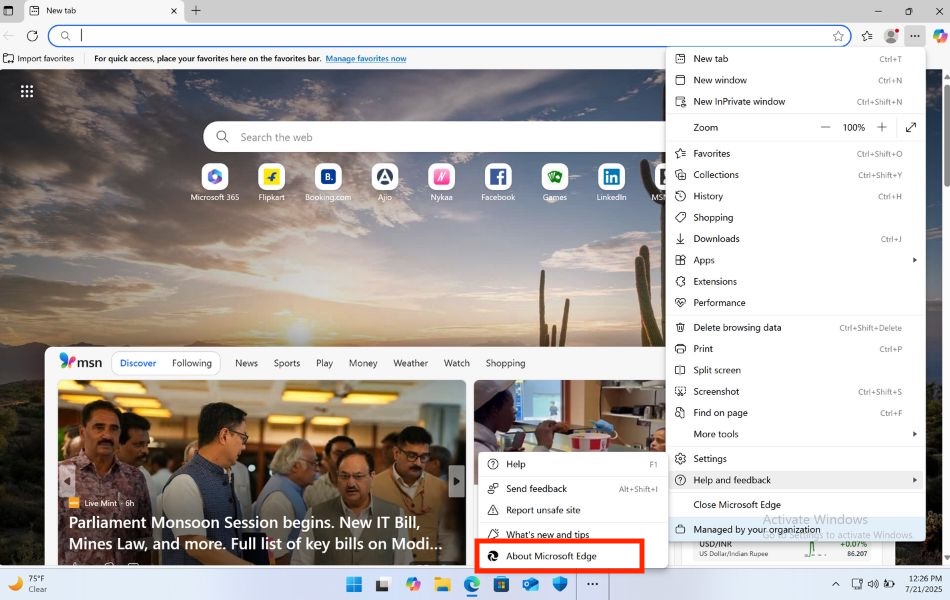
Task: Refresh the current page
Action: coord(34,35)
